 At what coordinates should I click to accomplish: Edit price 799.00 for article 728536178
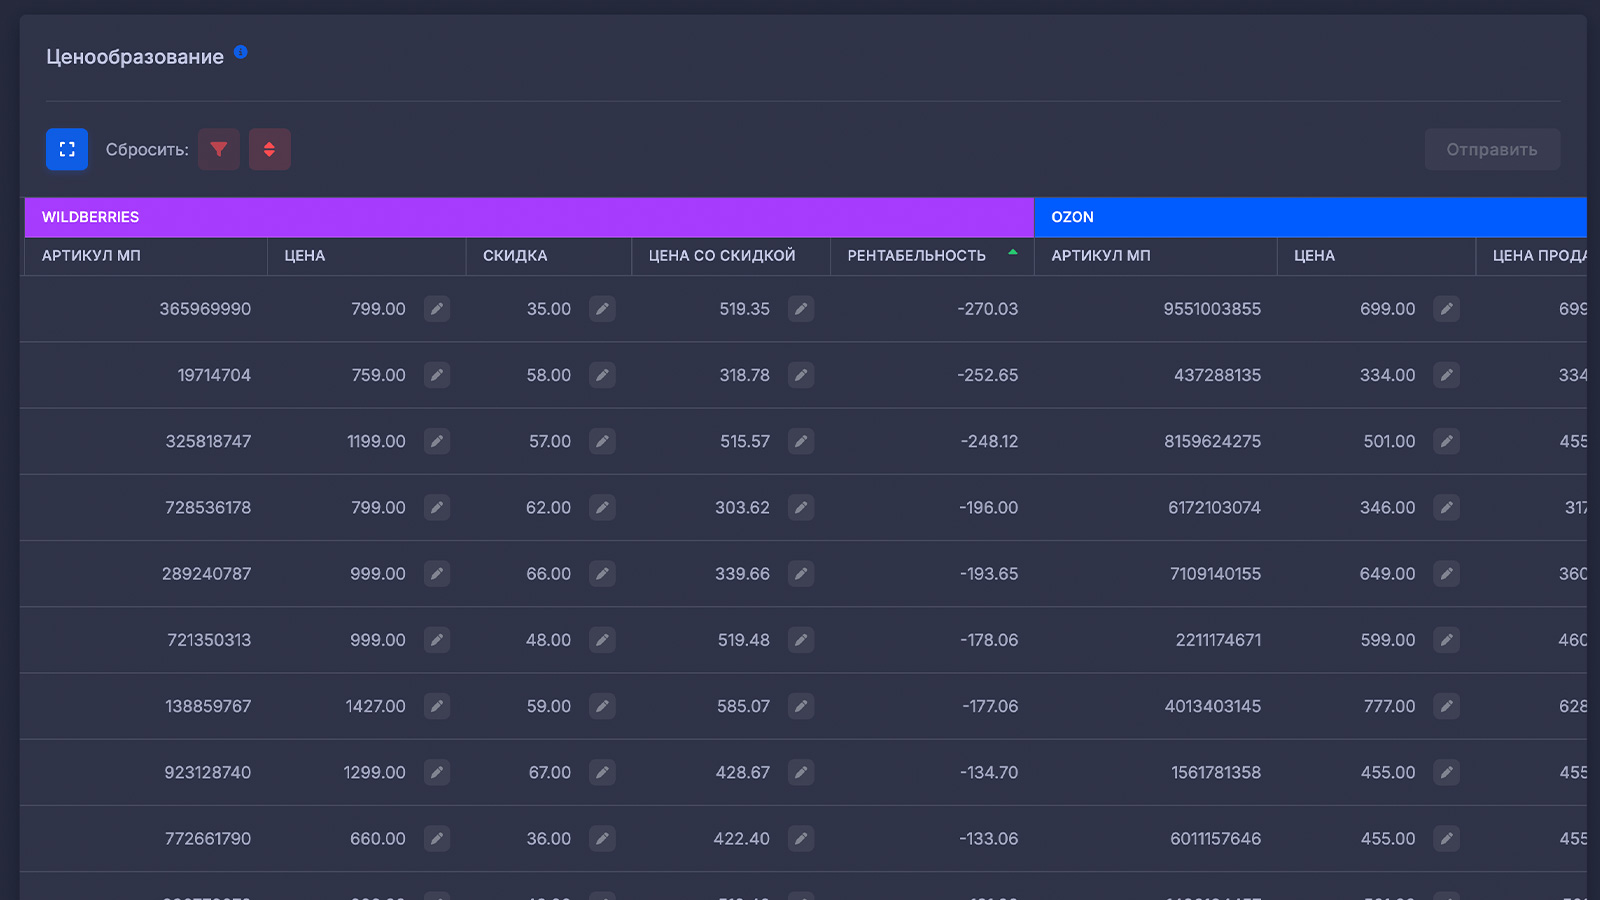tap(437, 508)
